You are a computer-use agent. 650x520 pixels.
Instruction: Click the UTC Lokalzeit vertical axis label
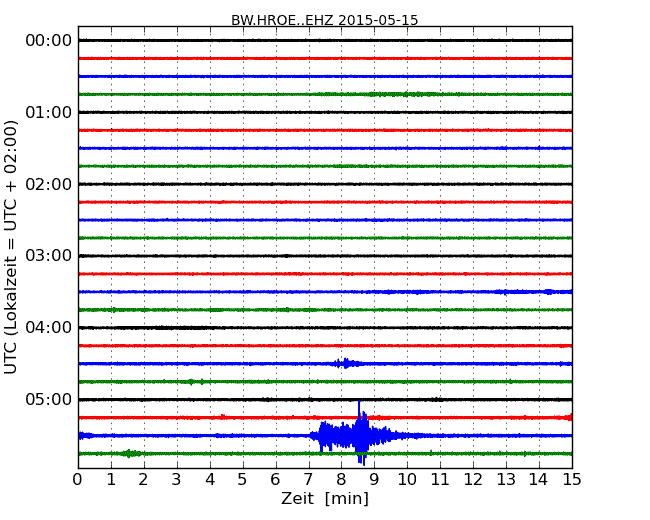[10, 247]
